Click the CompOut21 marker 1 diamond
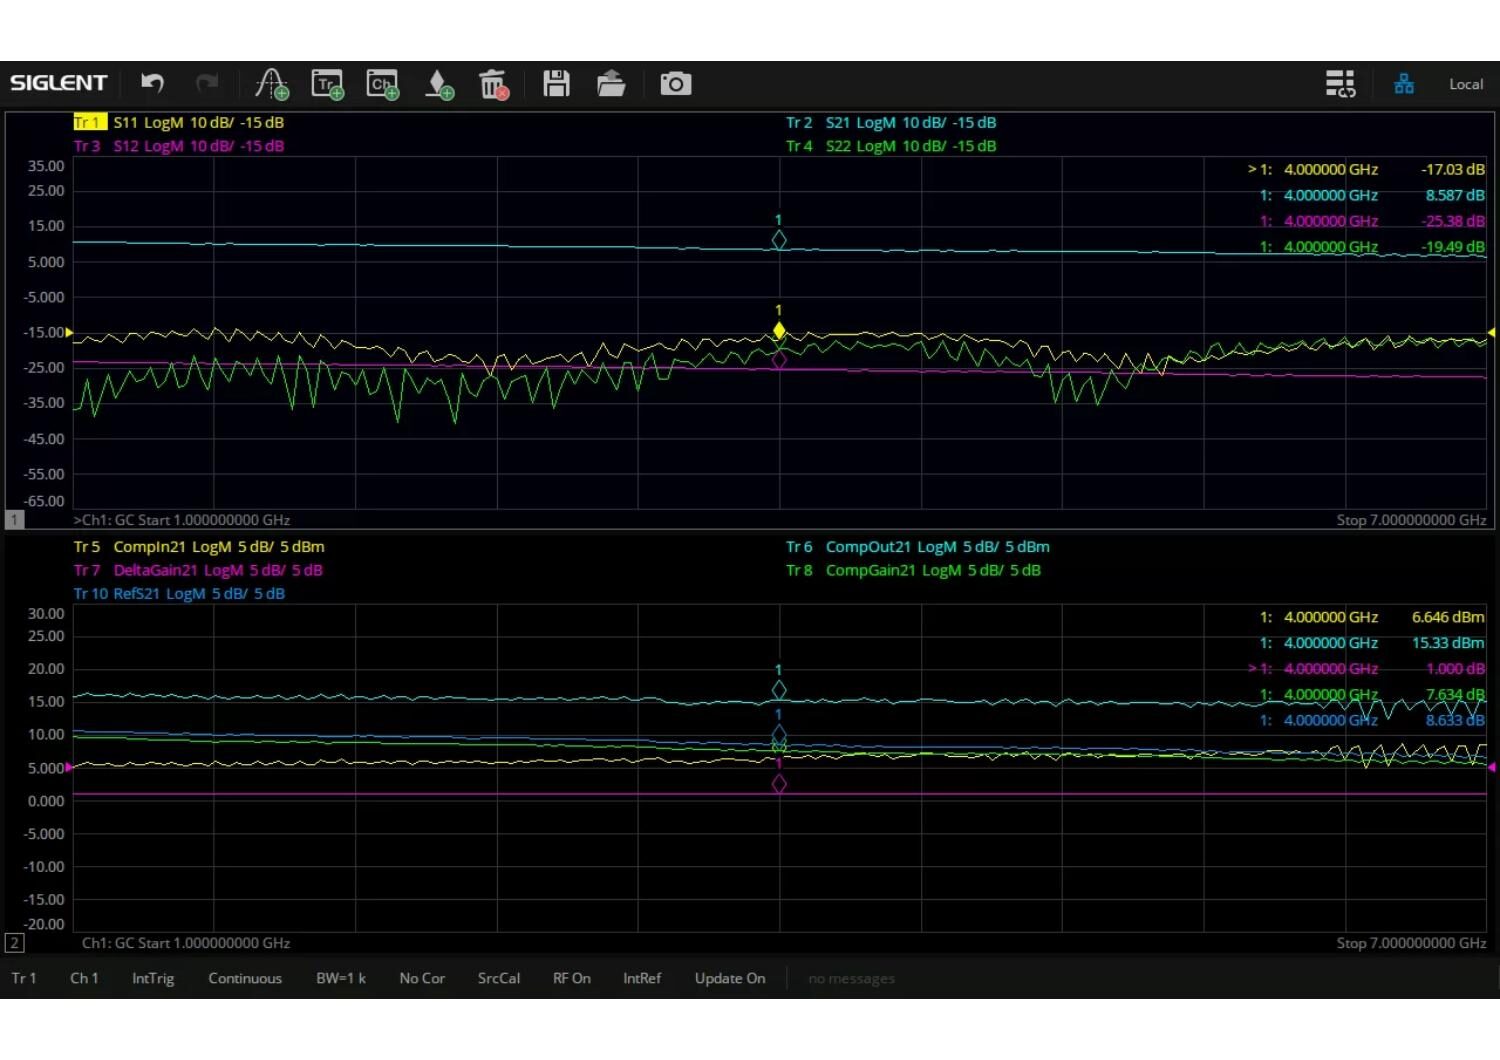This screenshot has height=1060, width=1500. tap(779, 690)
